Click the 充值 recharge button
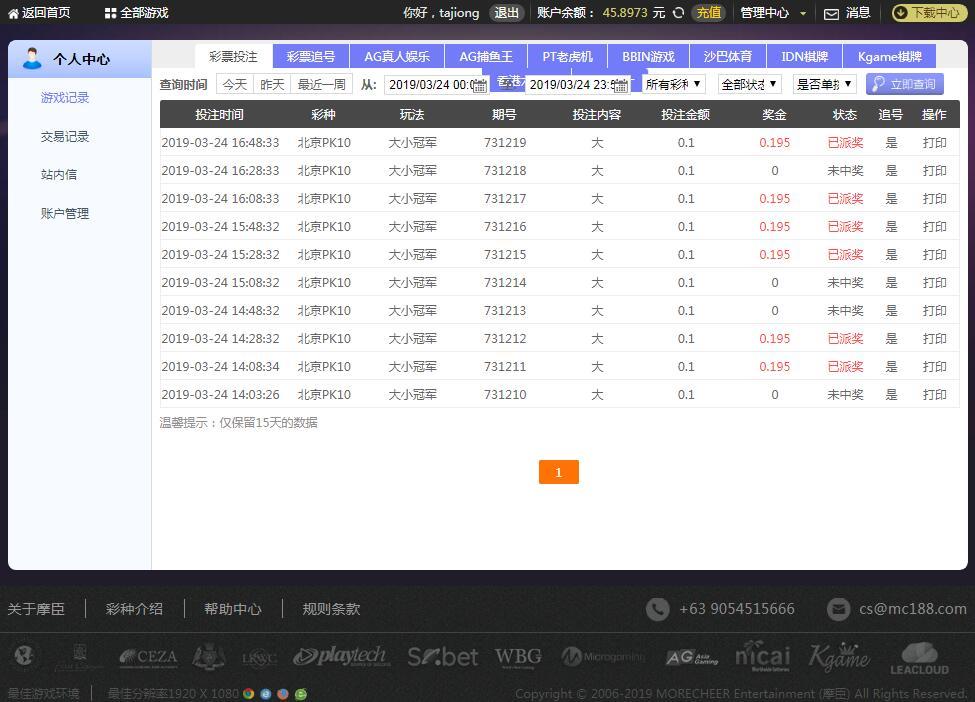Viewport: 975px width, 702px height. [x=708, y=13]
